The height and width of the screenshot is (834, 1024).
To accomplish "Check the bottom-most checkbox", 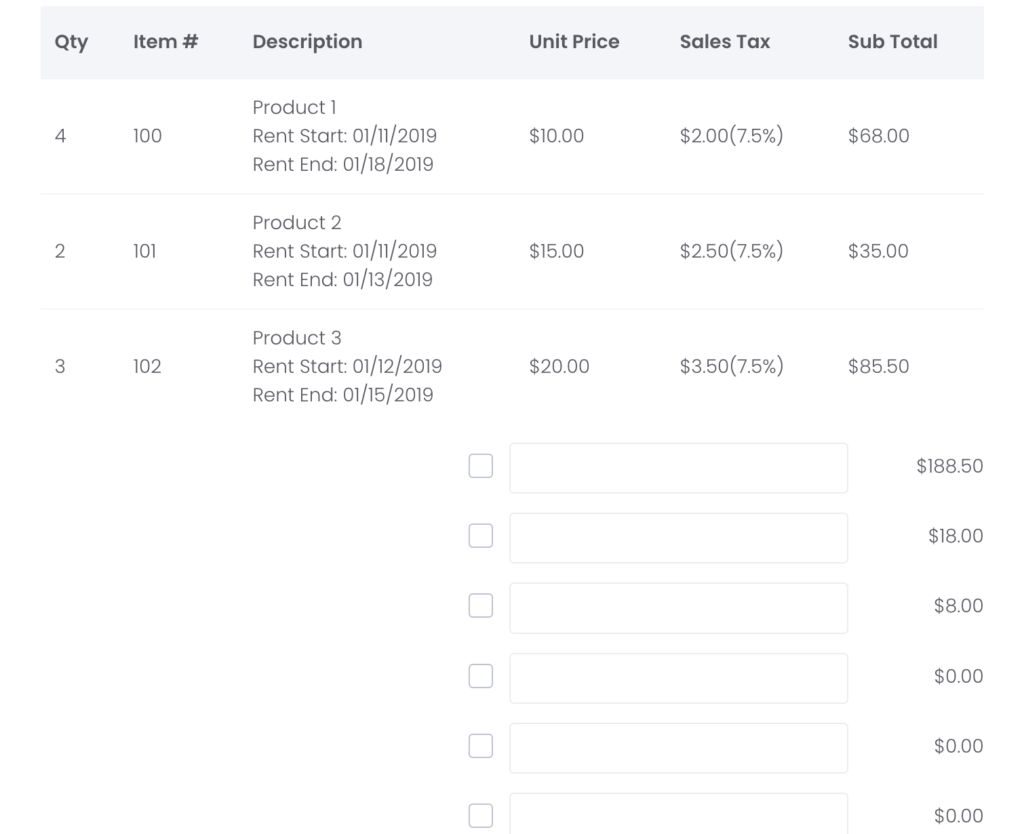I will 481,816.
